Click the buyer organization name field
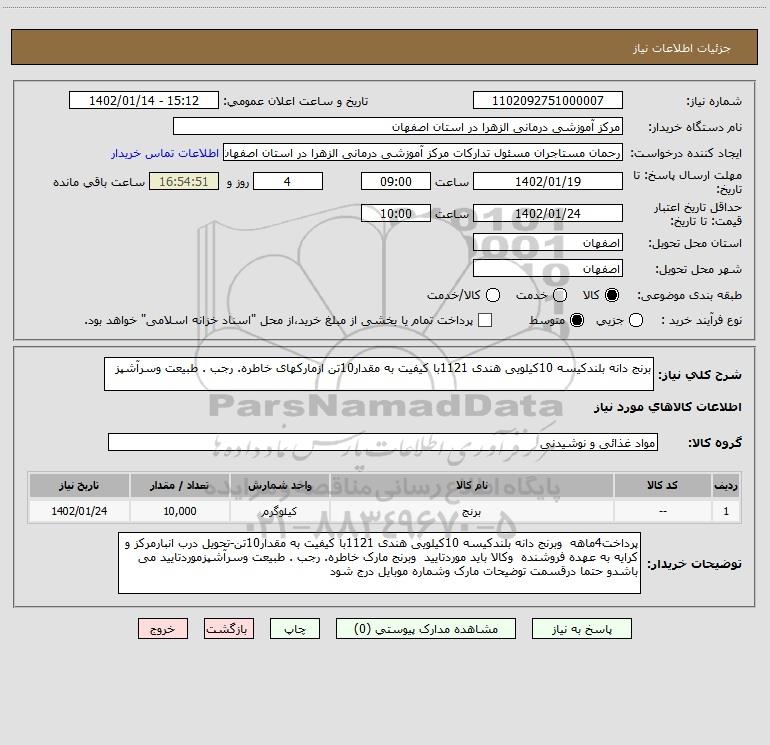770x745 pixels. click(x=398, y=126)
